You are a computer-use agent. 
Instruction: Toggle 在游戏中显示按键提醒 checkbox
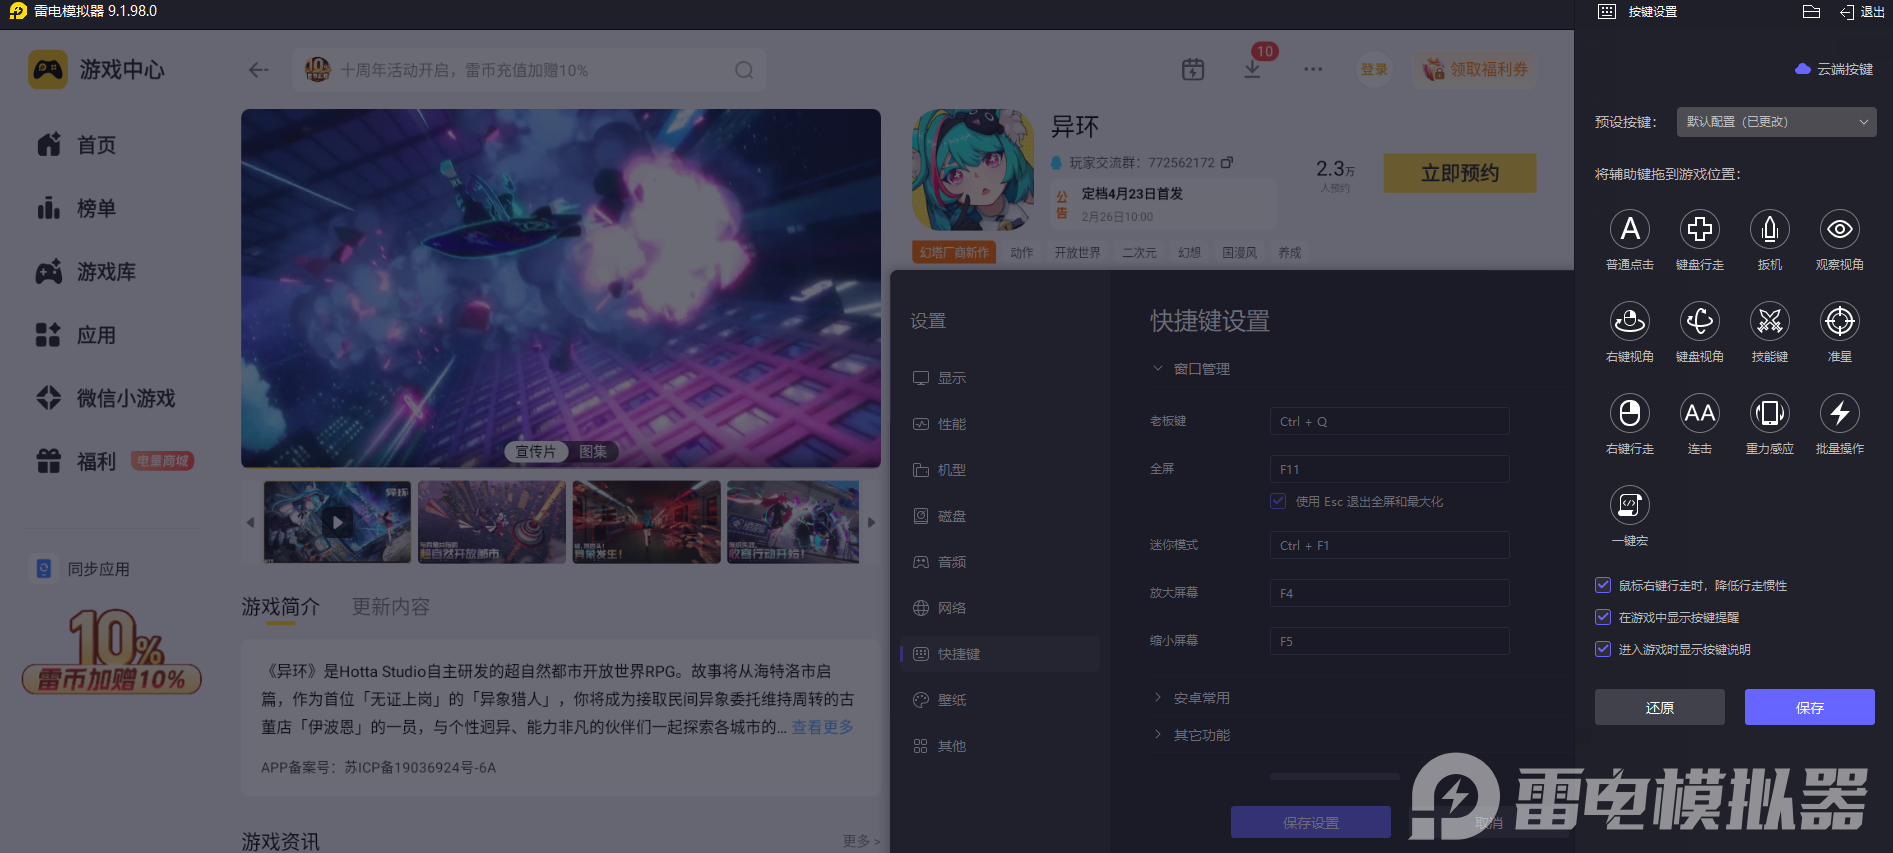click(1603, 617)
